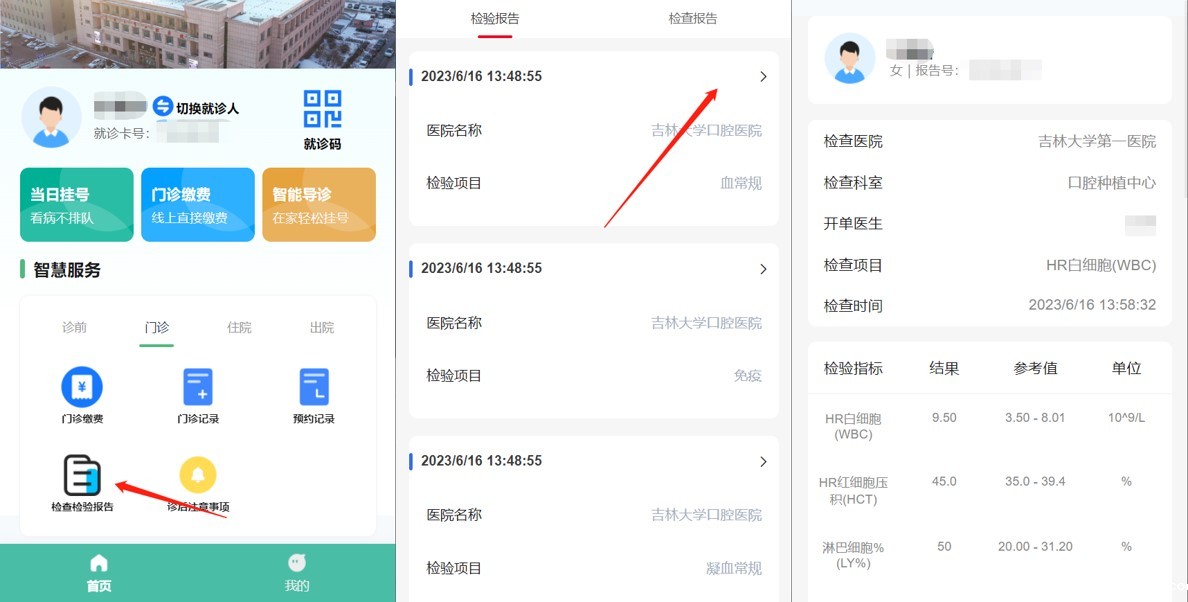
Task: Open 我的 profile tab icon
Action: pos(297,563)
